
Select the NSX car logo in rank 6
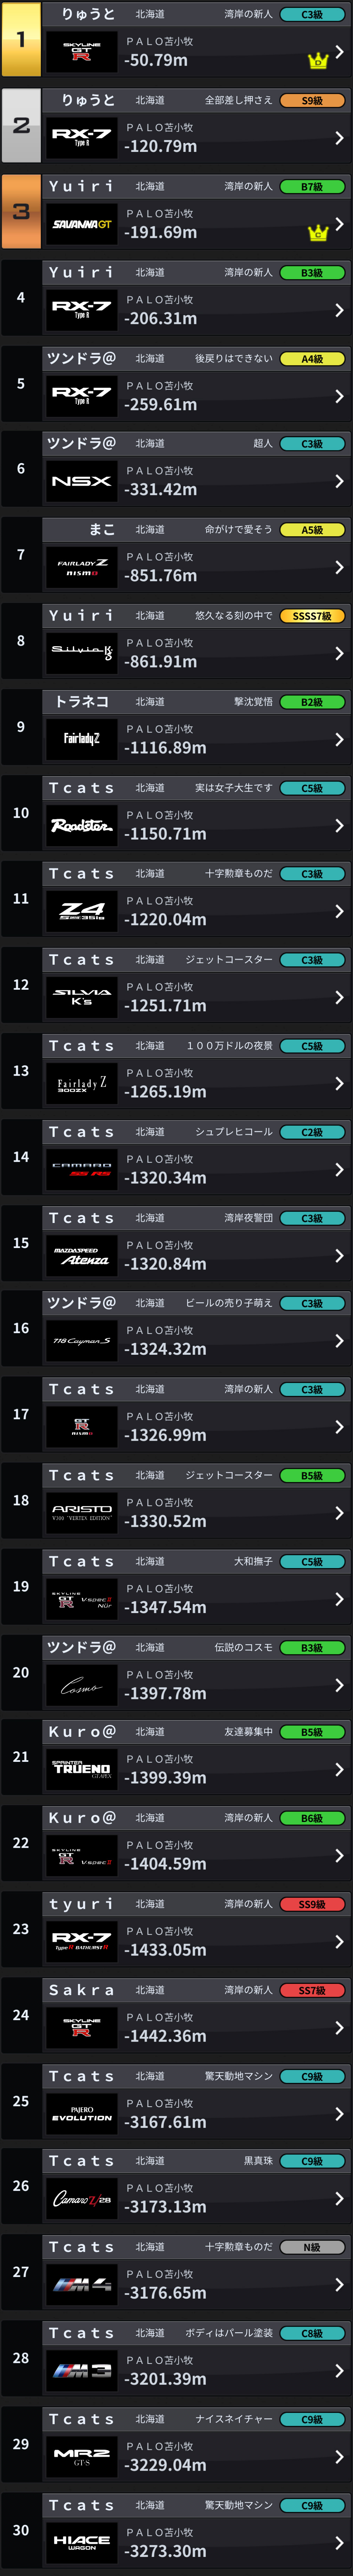pyautogui.click(x=81, y=481)
